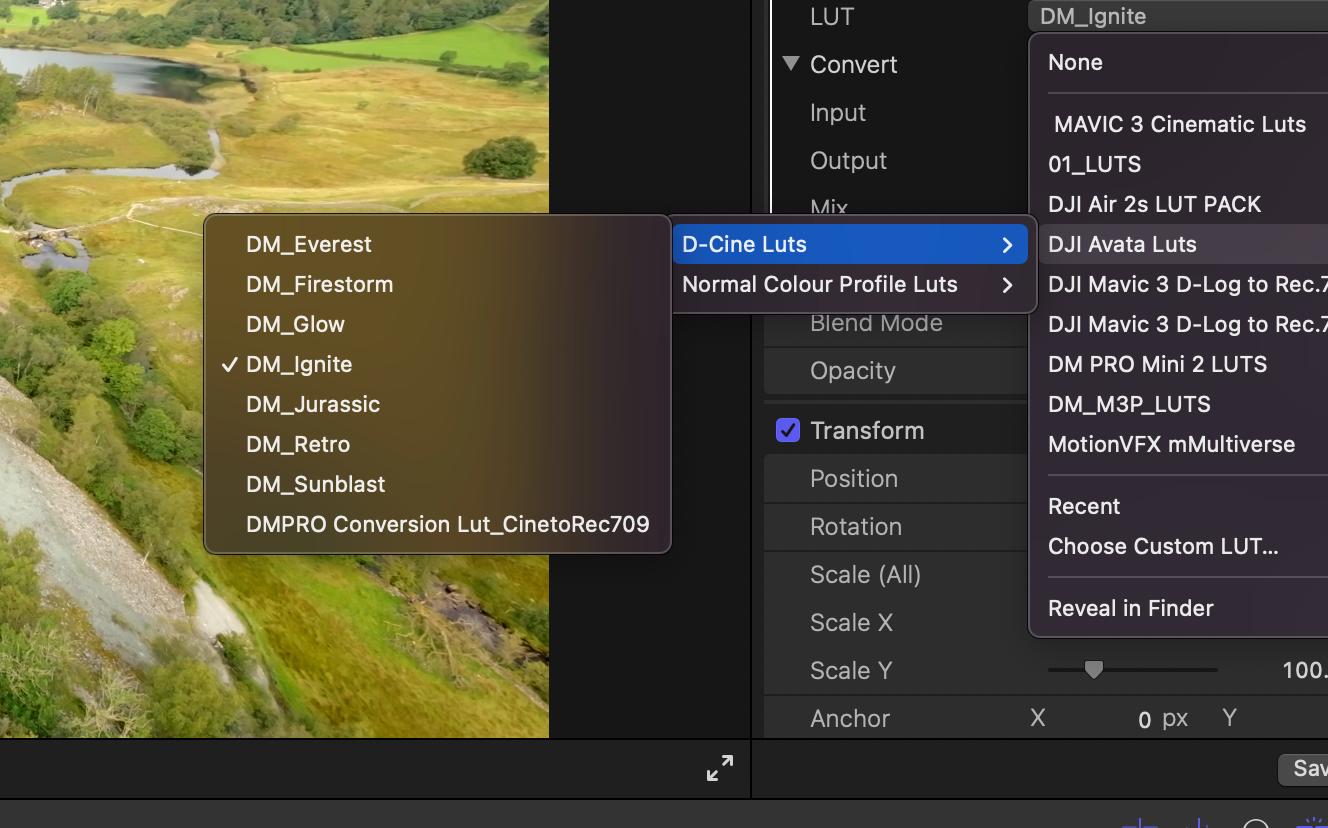Expand the Normal Colour Profile Luts chevron
Image resolution: width=1328 pixels, height=828 pixels.
[1007, 285]
